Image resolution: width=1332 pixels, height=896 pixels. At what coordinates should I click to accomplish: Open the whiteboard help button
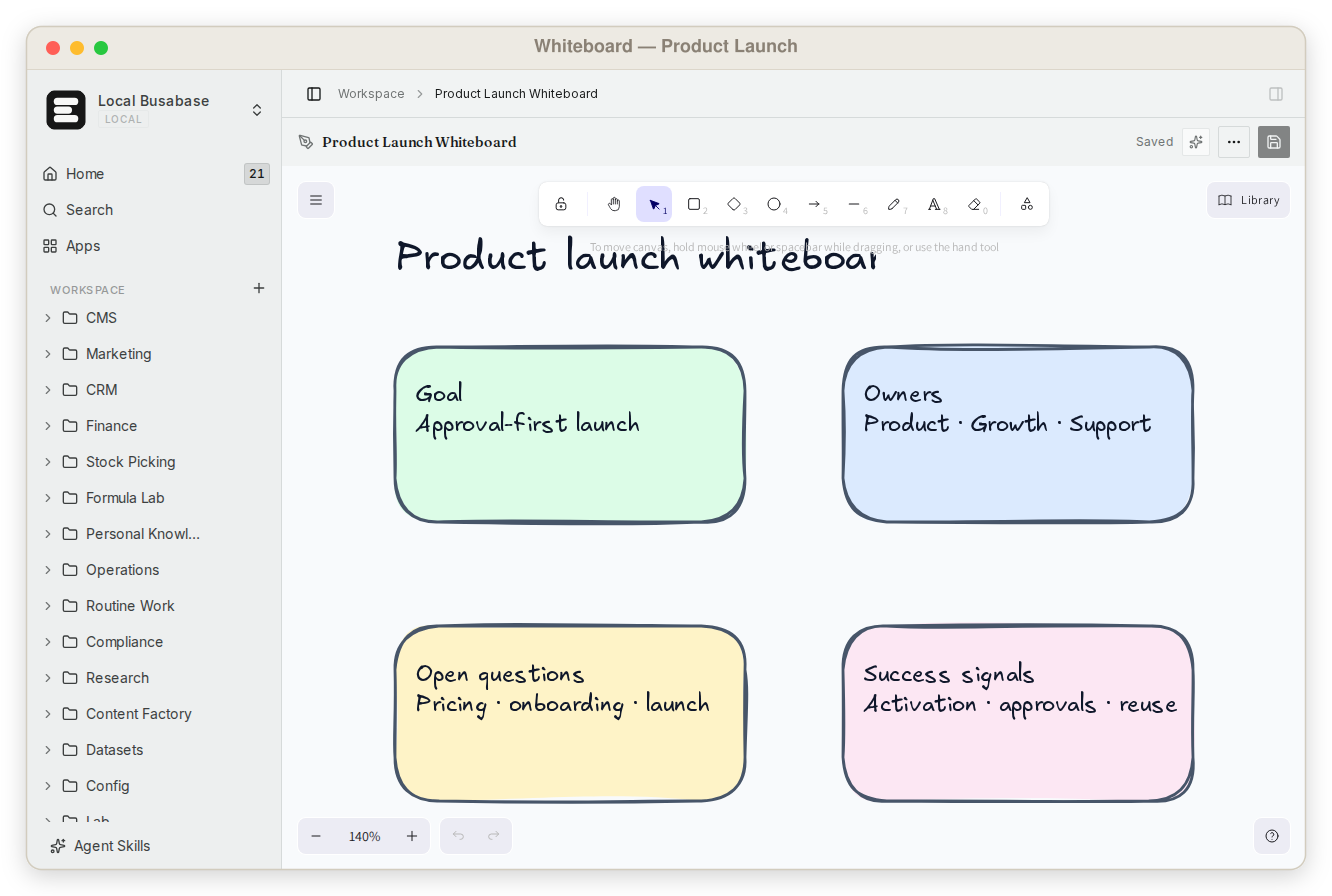(x=1272, y=836)
